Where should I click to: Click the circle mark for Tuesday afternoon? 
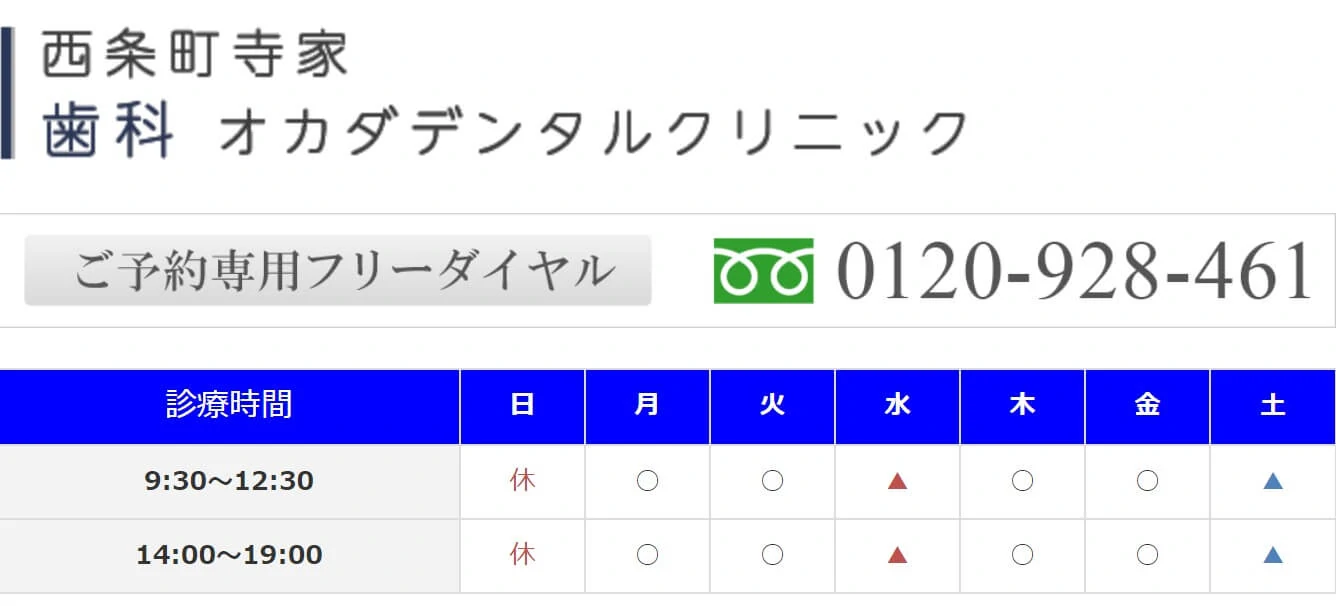[772, 555]
